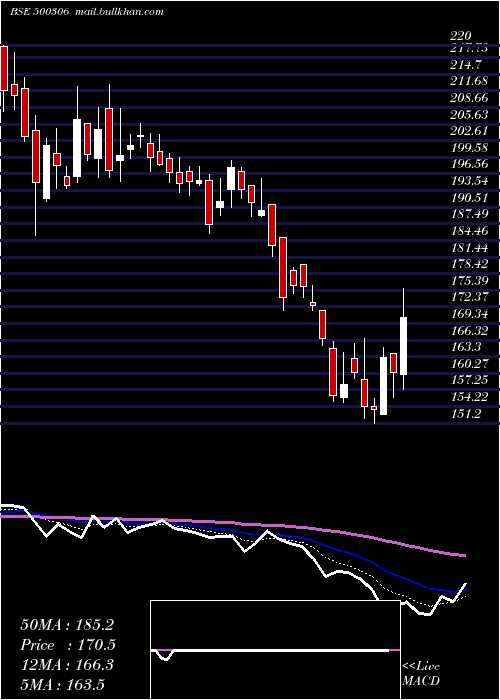Click the '12MA : 166.3' readout

point(67,665)
